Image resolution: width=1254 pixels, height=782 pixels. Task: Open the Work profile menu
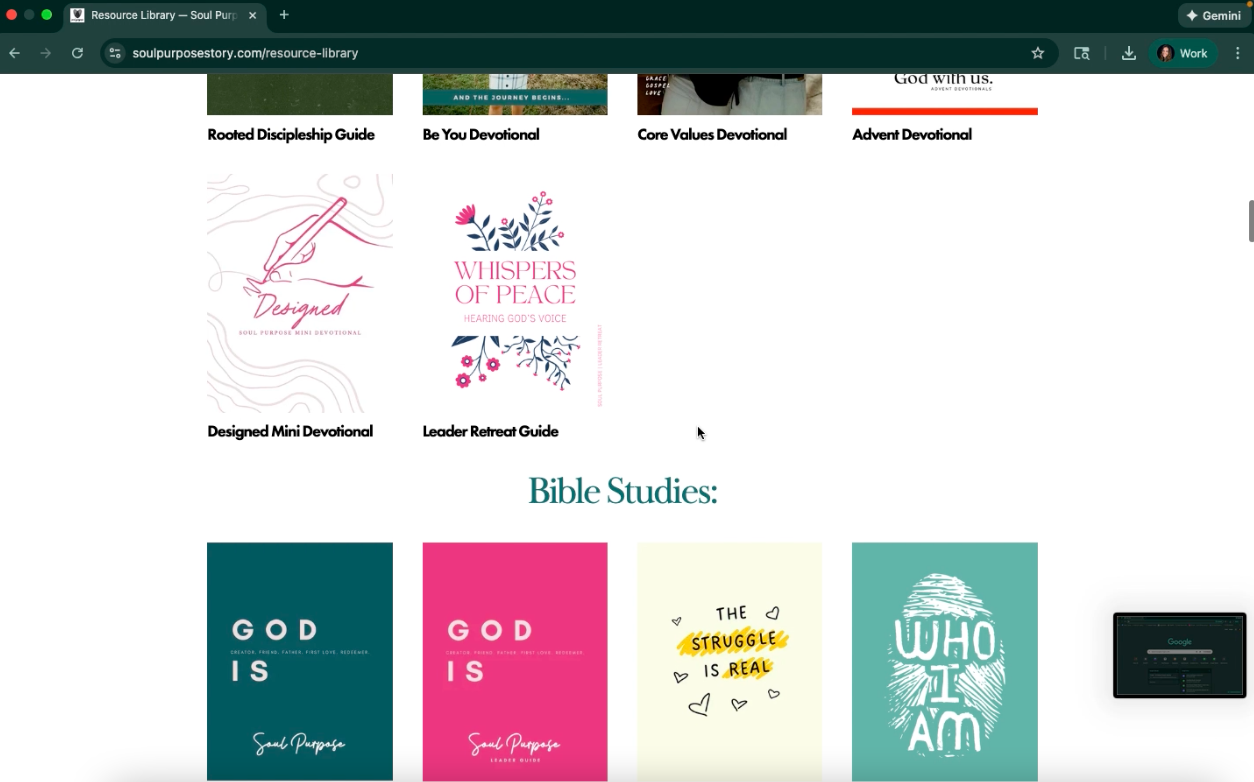point(1183,53)
